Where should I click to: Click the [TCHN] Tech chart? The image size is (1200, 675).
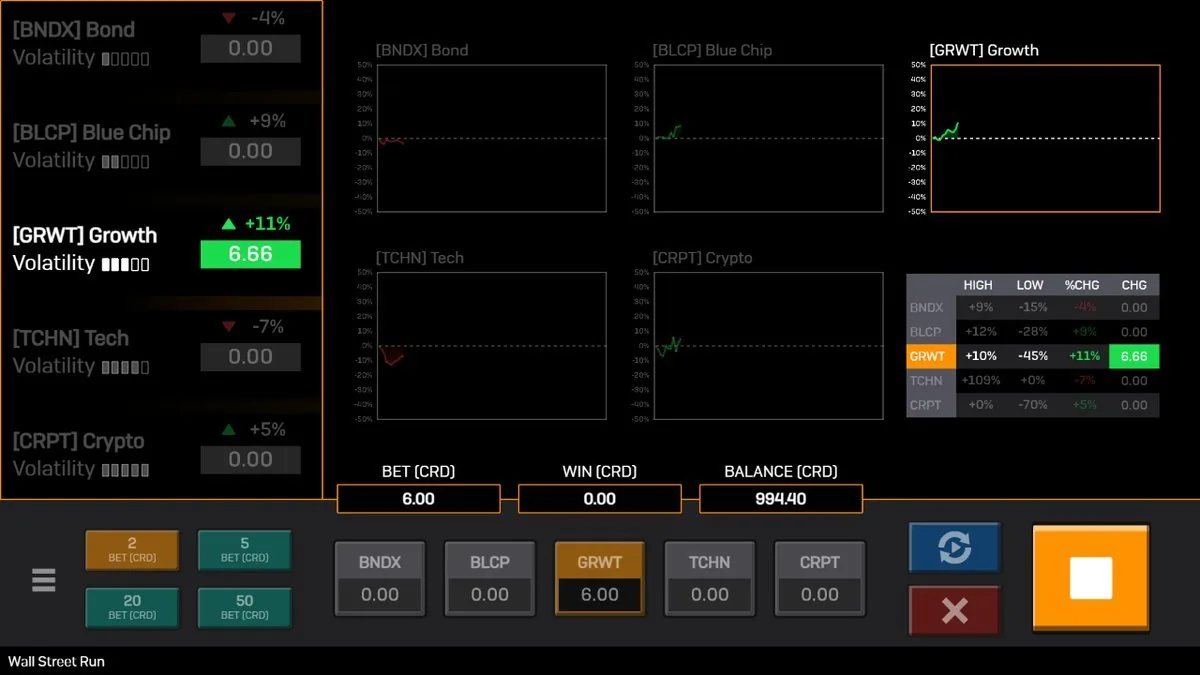click(x=491, y=346)
